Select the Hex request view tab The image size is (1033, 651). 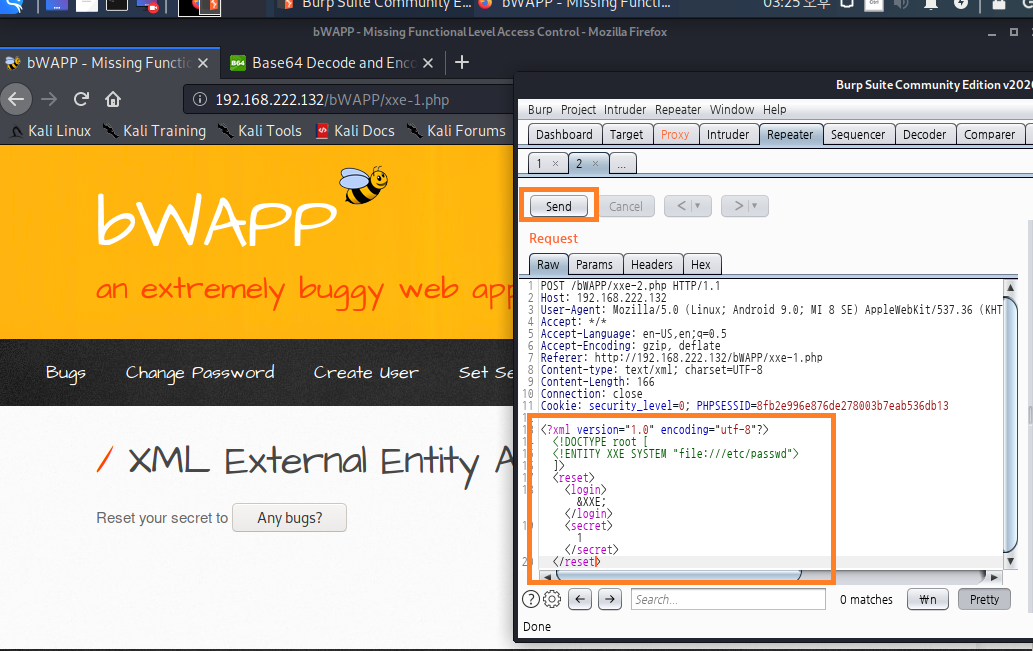(x=700, y=264)
